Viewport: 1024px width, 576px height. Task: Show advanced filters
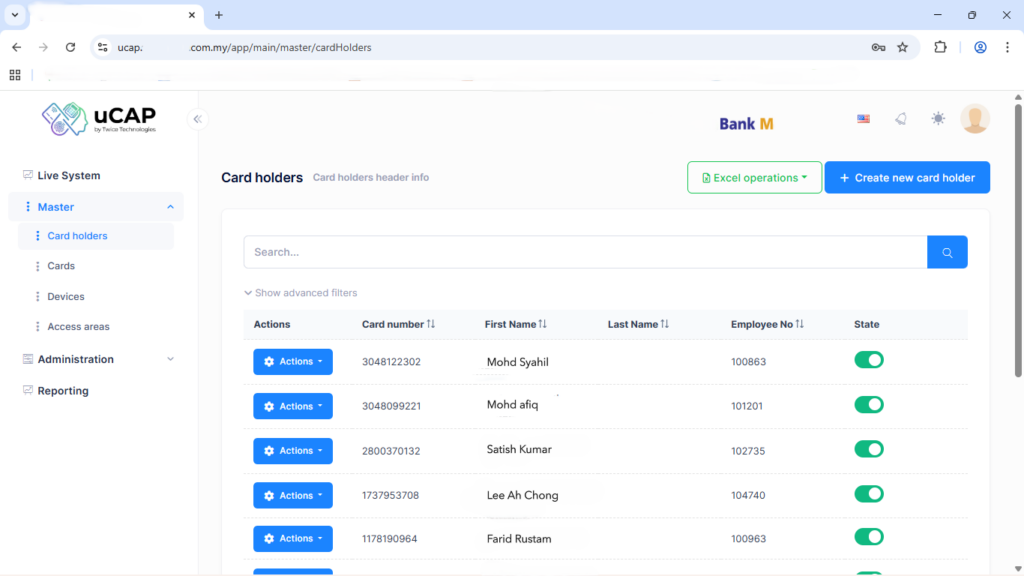pyautogui.click(x=301, y=293)
